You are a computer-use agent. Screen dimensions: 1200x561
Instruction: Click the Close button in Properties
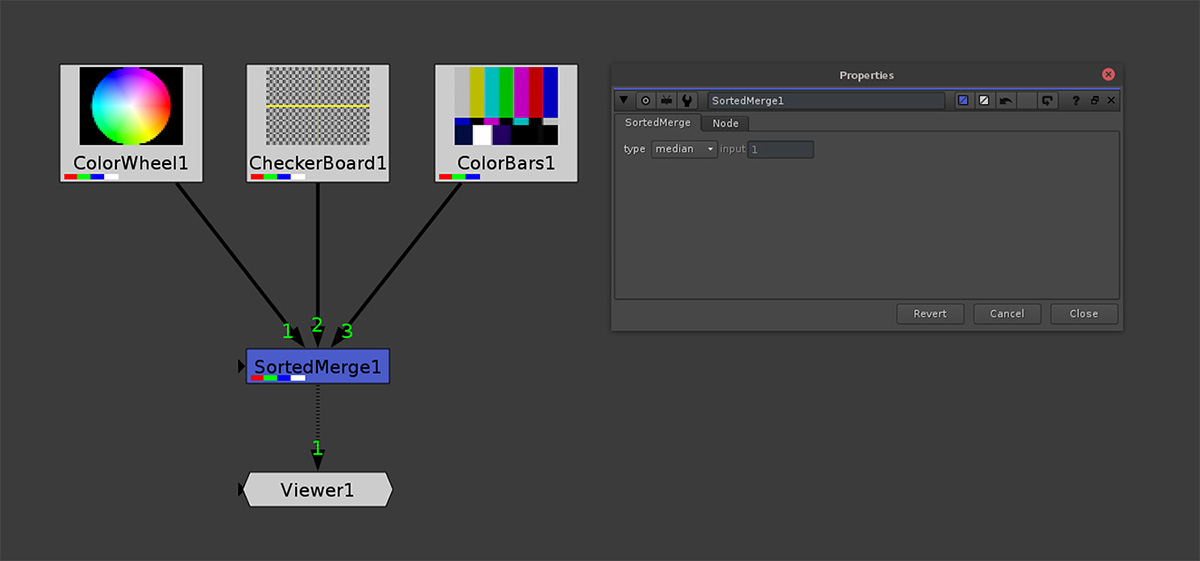coord(1084,314)
